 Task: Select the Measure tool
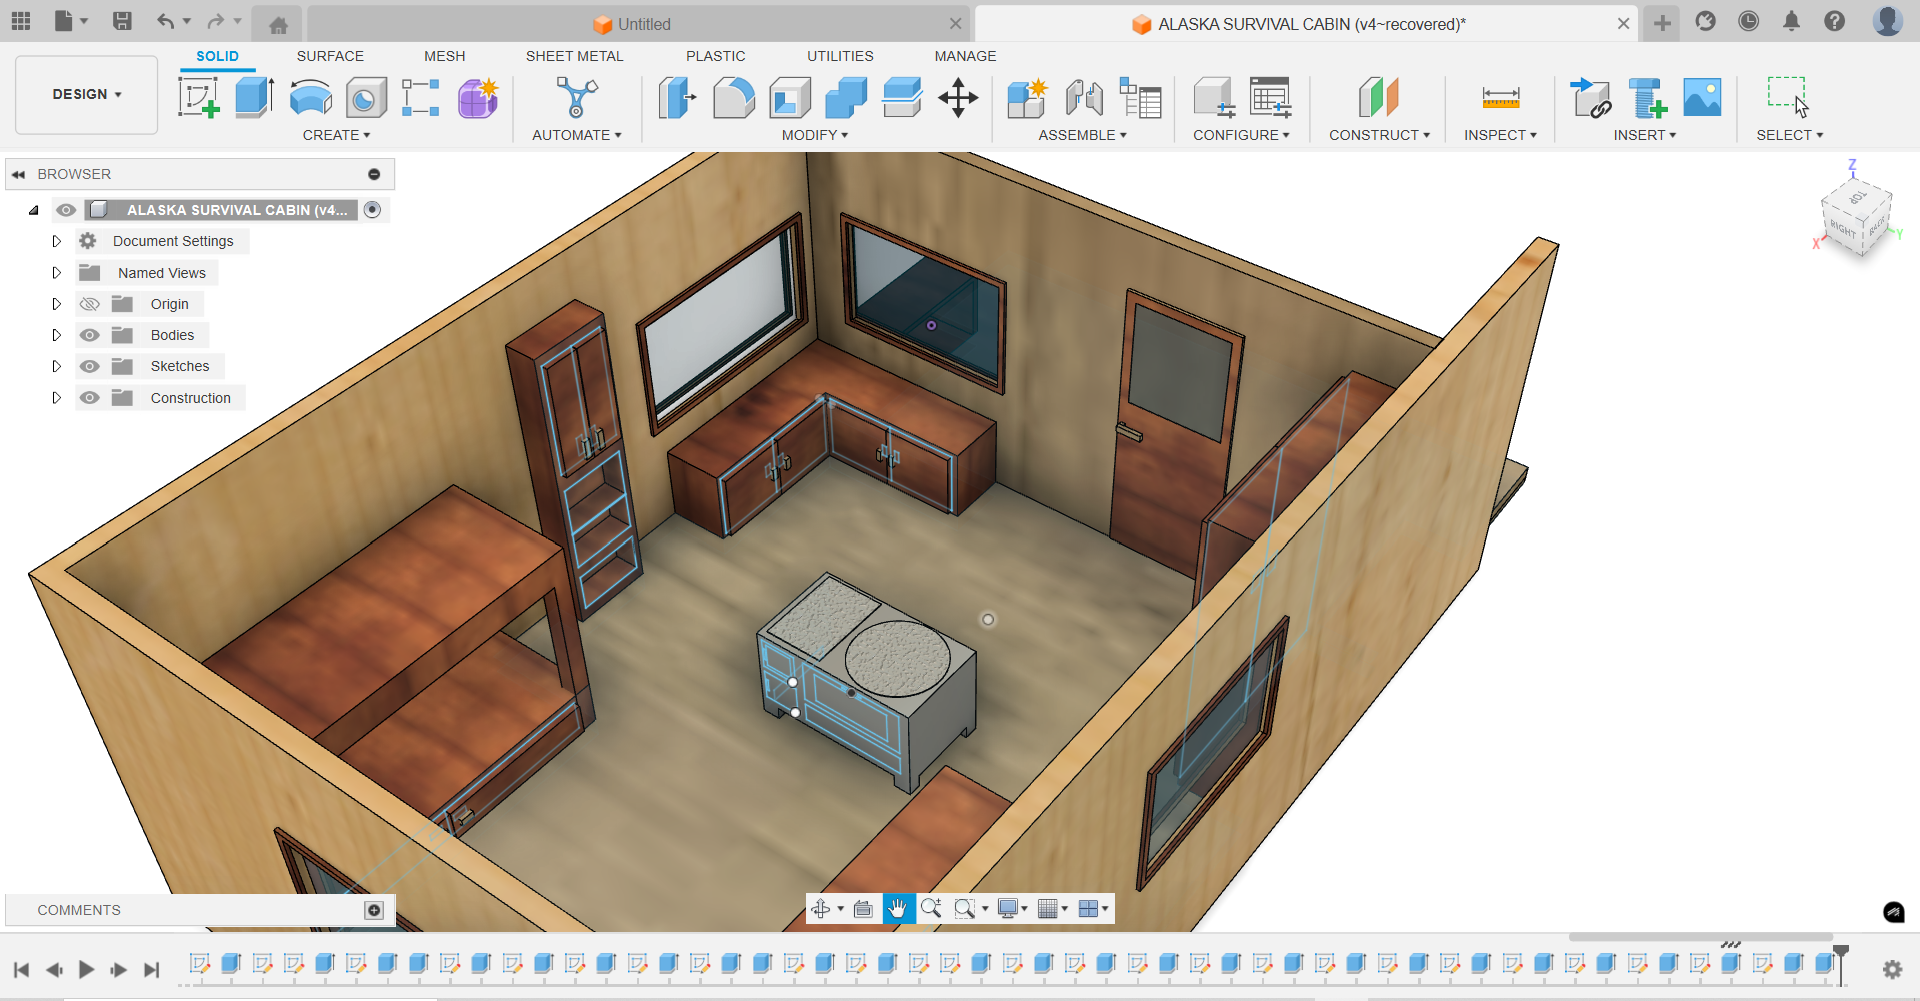coord(1501,98)
